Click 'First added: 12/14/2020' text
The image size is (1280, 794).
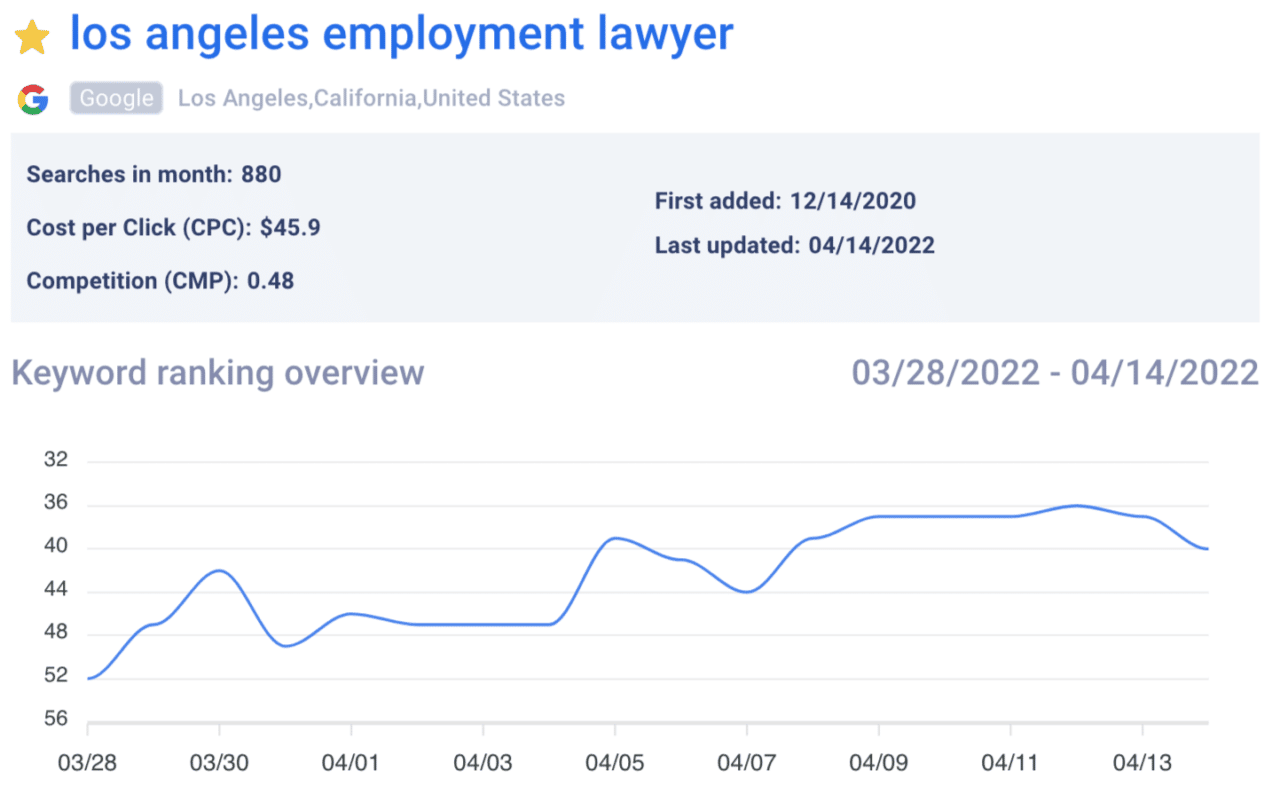coord(785,201)
